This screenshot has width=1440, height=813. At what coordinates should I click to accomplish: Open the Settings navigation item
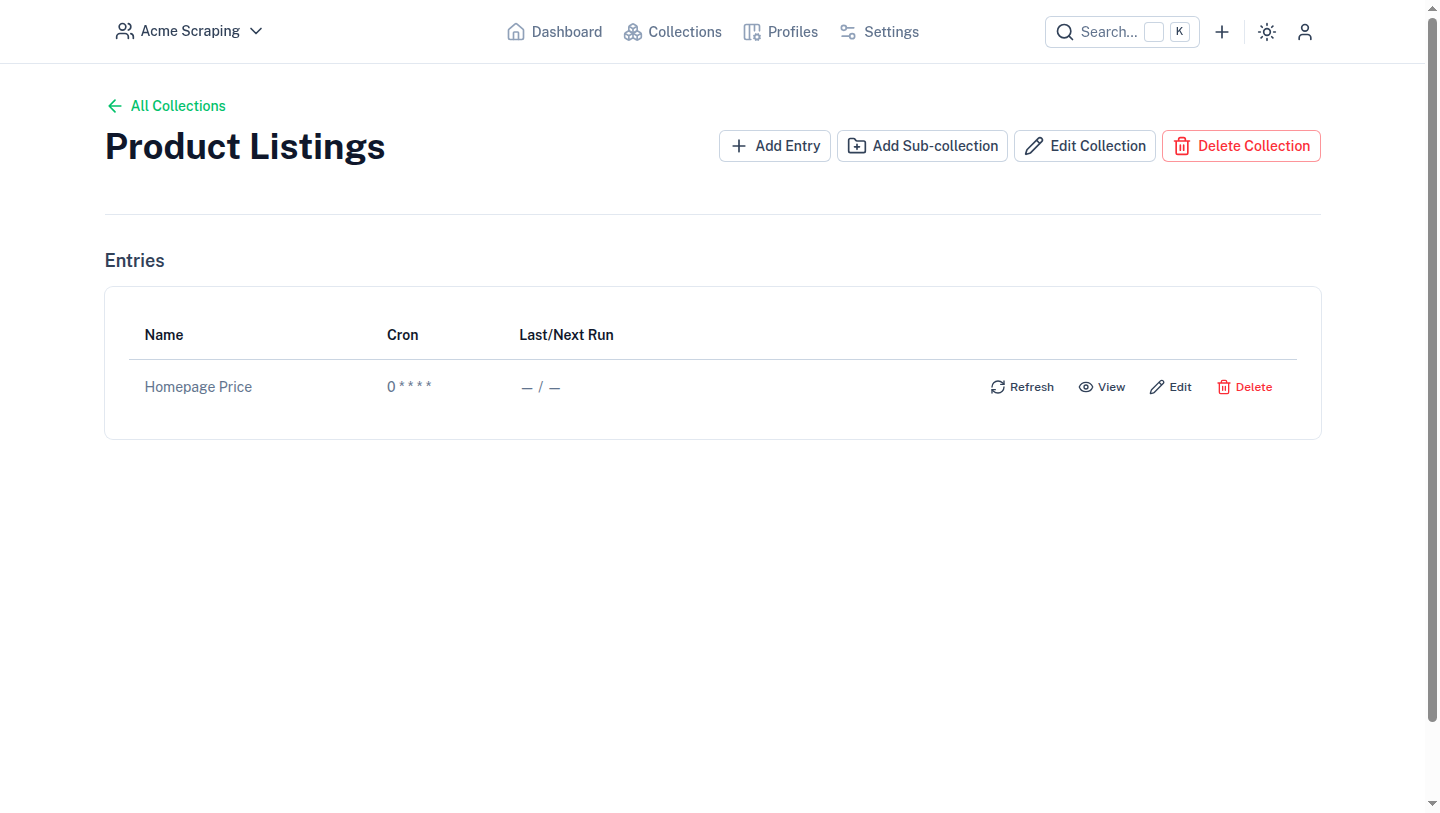(x=879, y=32)
